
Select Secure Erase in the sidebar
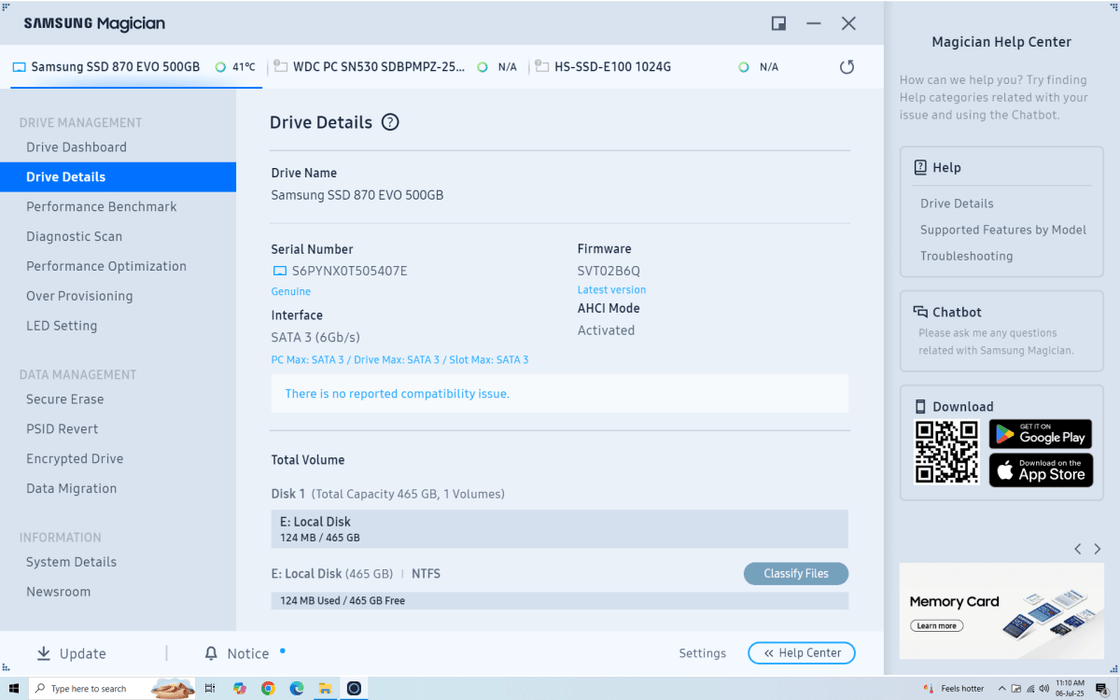coord(65,399)
